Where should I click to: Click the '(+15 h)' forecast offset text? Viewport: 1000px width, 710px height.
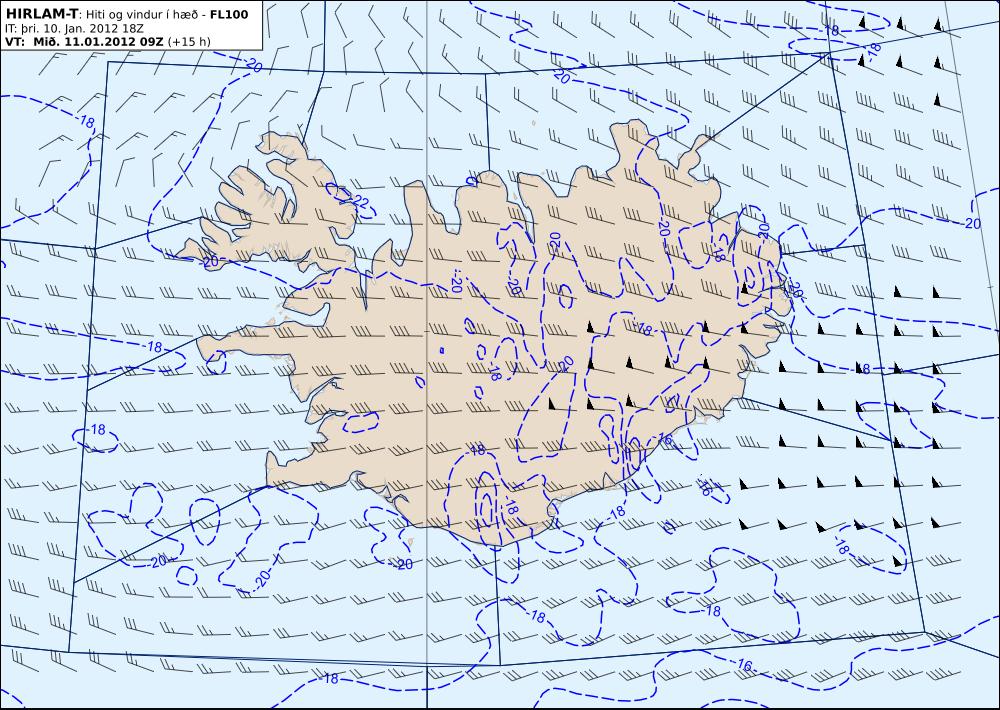click(x=189, y=42)
